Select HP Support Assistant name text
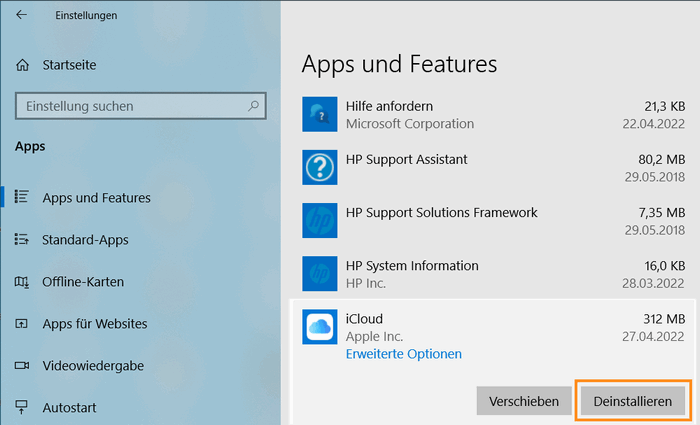The height and width of the screenshot is (425, 700). 407,159
